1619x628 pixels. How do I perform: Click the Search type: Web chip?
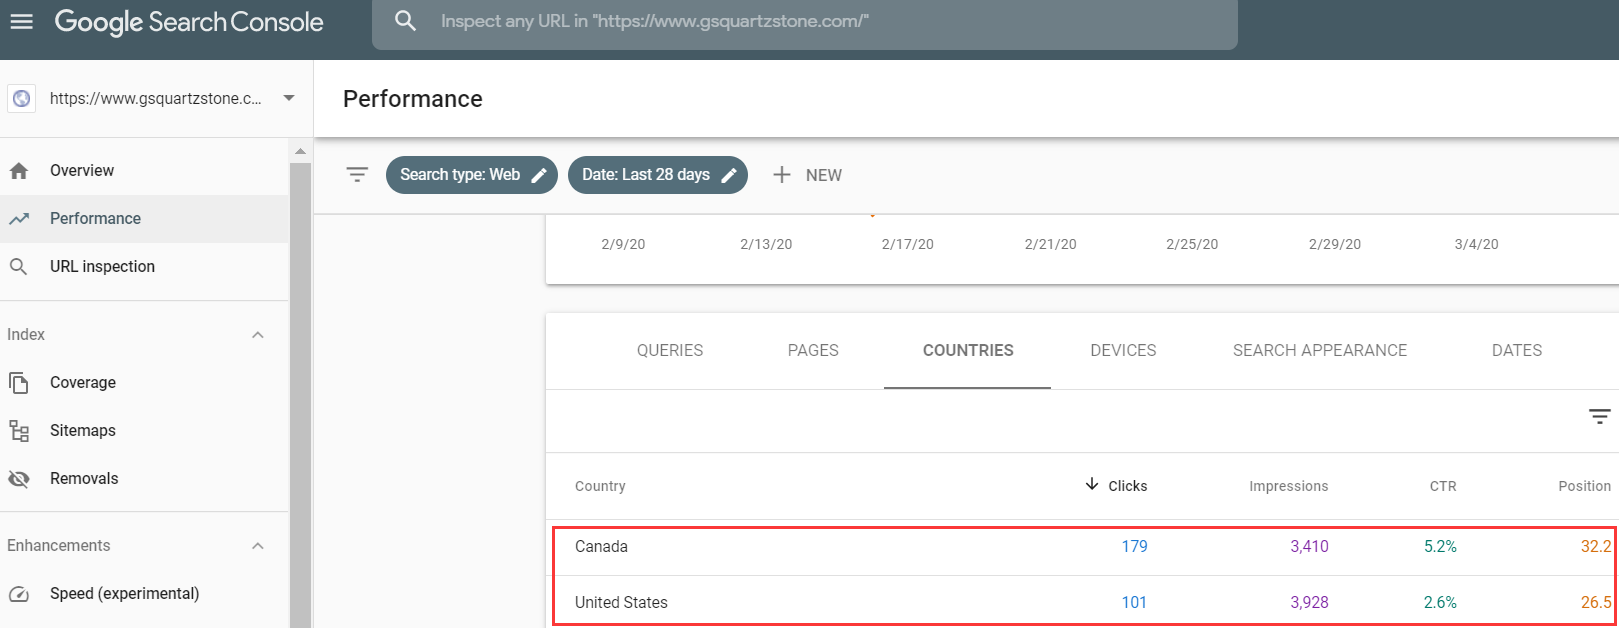(471, 175)
